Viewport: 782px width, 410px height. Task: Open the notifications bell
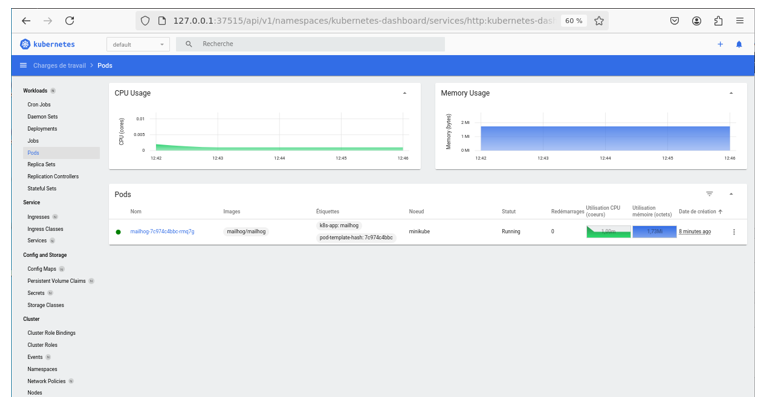coord(739,44)
